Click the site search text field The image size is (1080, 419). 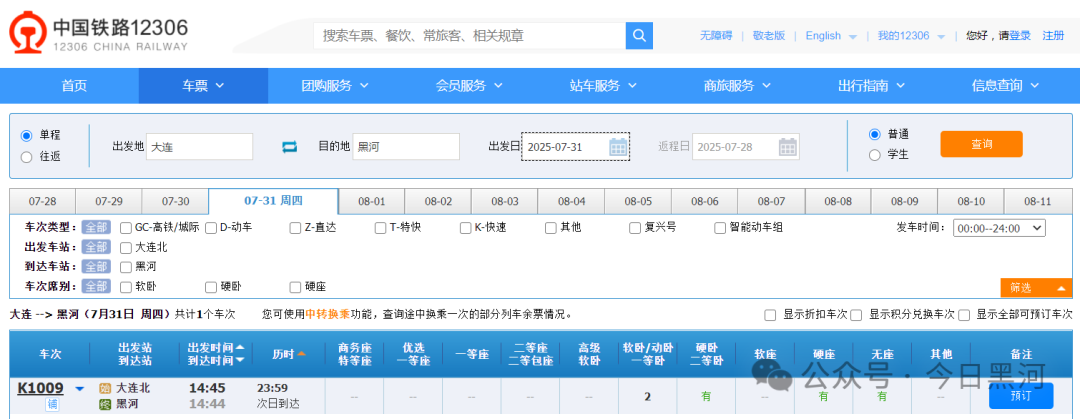click(x=470, y=35)
